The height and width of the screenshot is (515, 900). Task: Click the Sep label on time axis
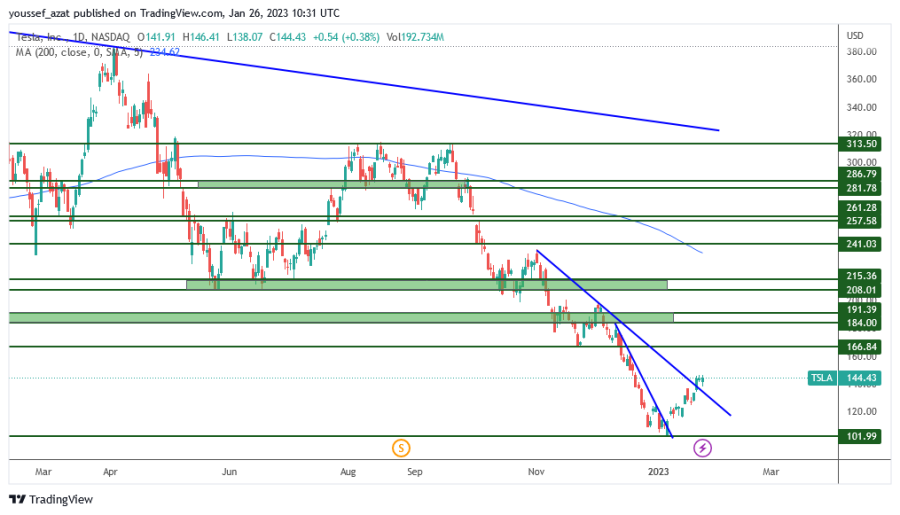[x=414, y=472]
